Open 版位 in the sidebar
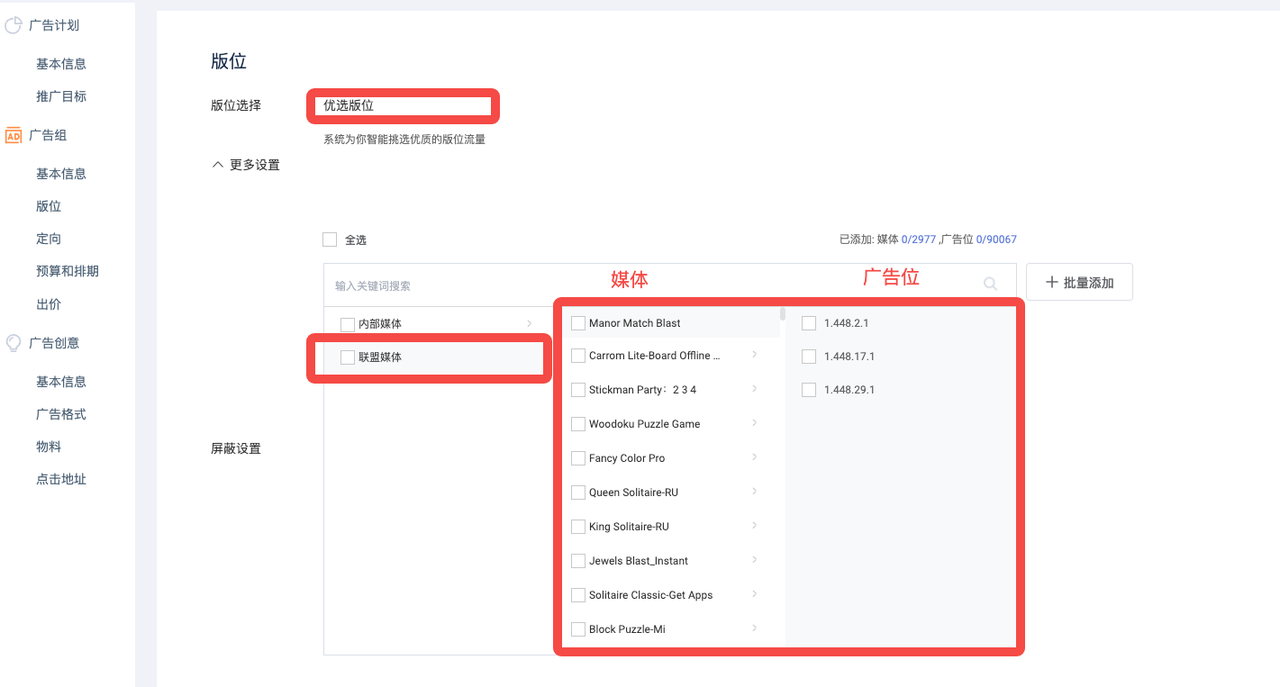 coord(49,206)
